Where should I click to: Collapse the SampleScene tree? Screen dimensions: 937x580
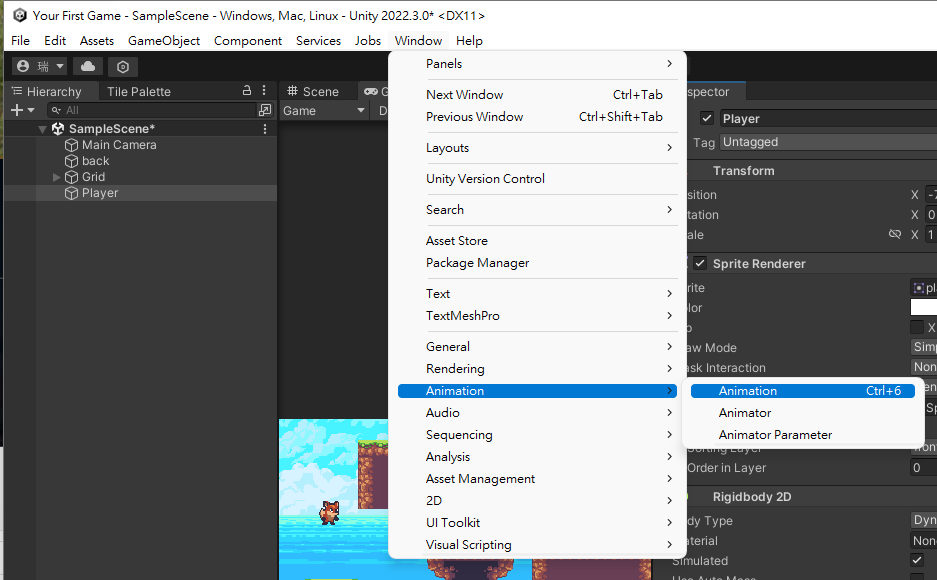(42, 129)
